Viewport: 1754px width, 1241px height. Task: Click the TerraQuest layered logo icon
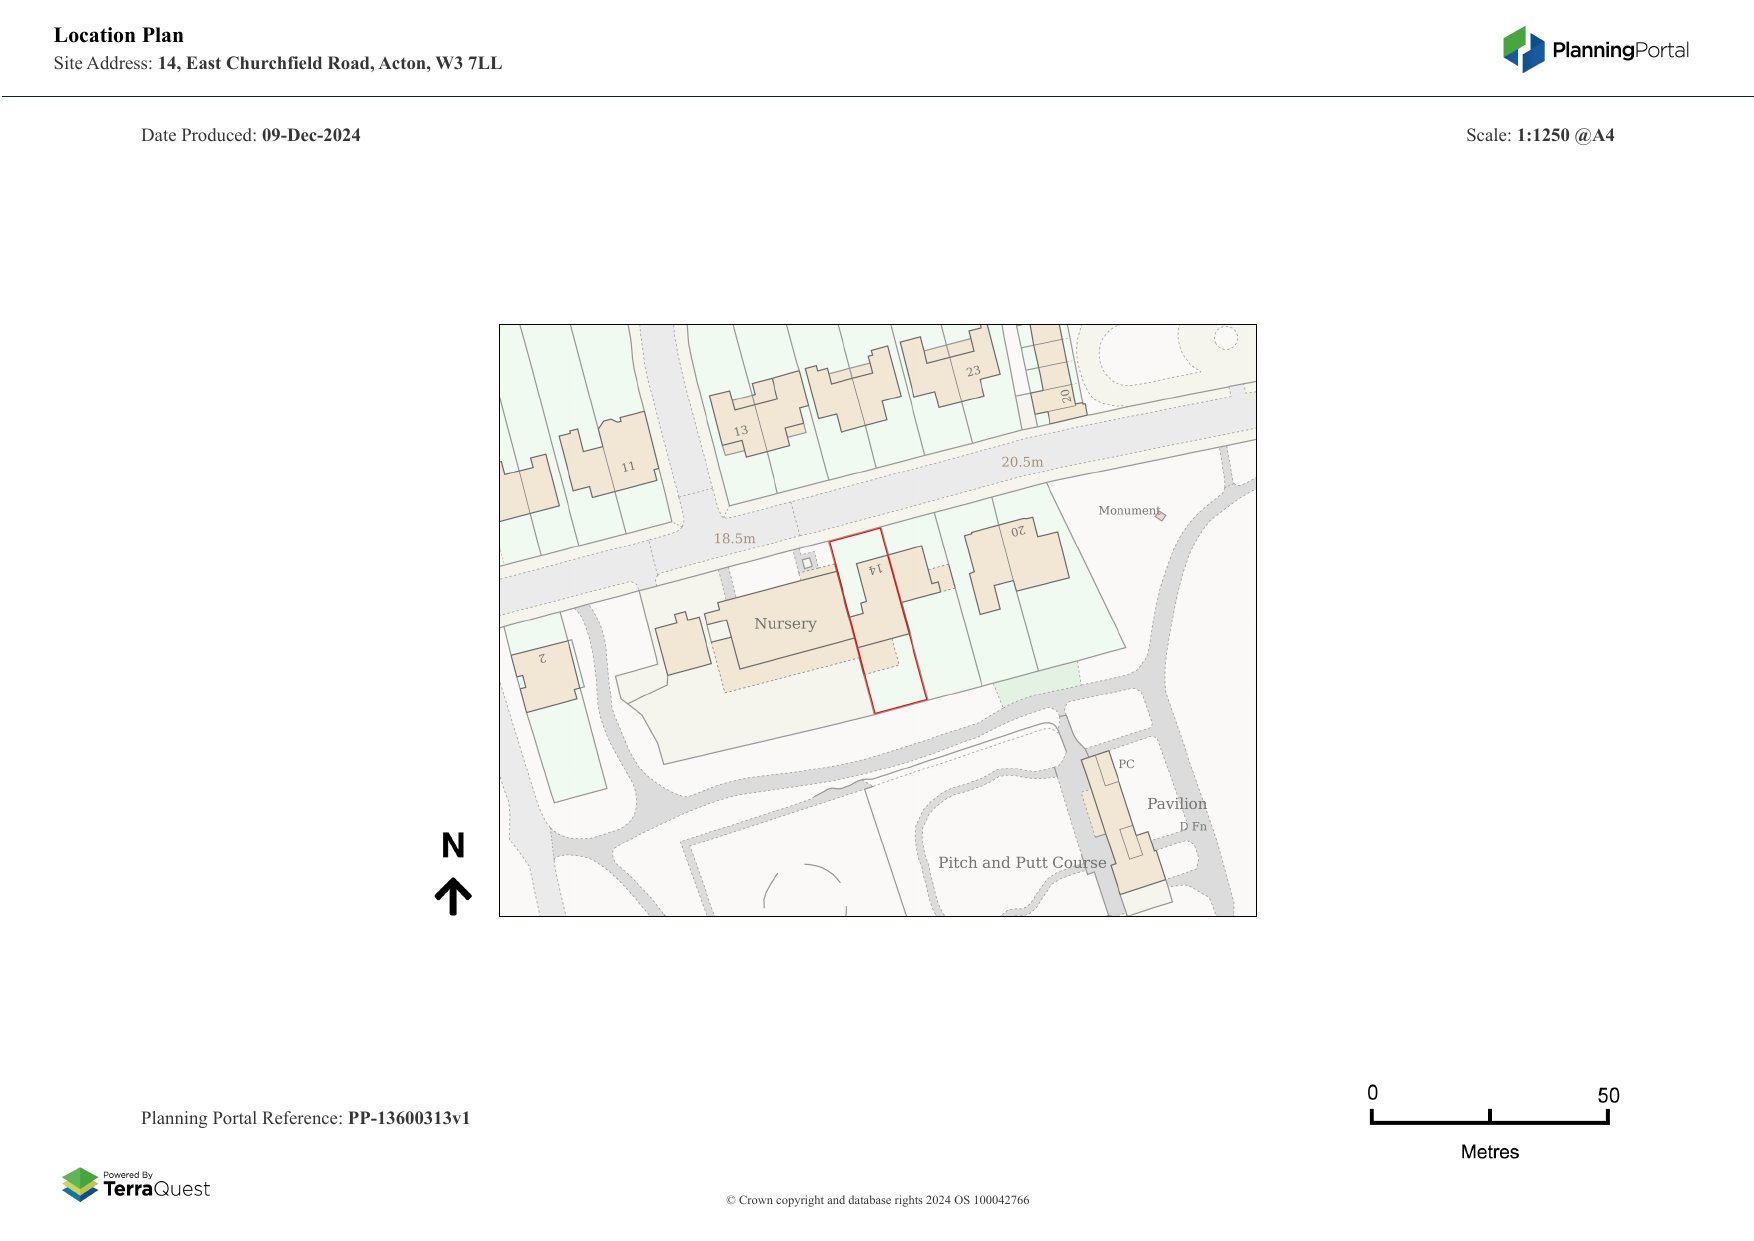click(x=80, y=1184)
